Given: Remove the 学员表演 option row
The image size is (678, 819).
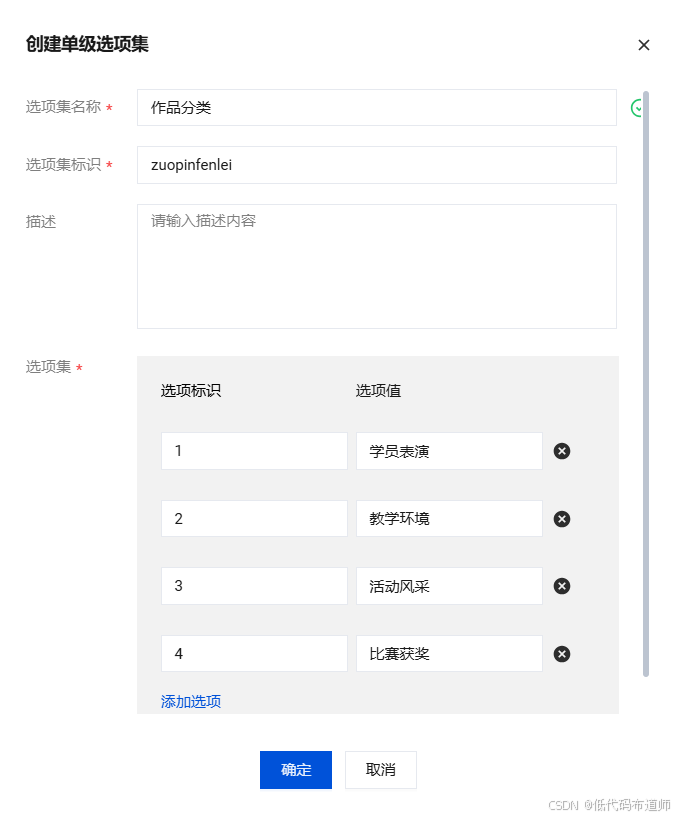Looking at the screenshot, I should coord(562,451).
